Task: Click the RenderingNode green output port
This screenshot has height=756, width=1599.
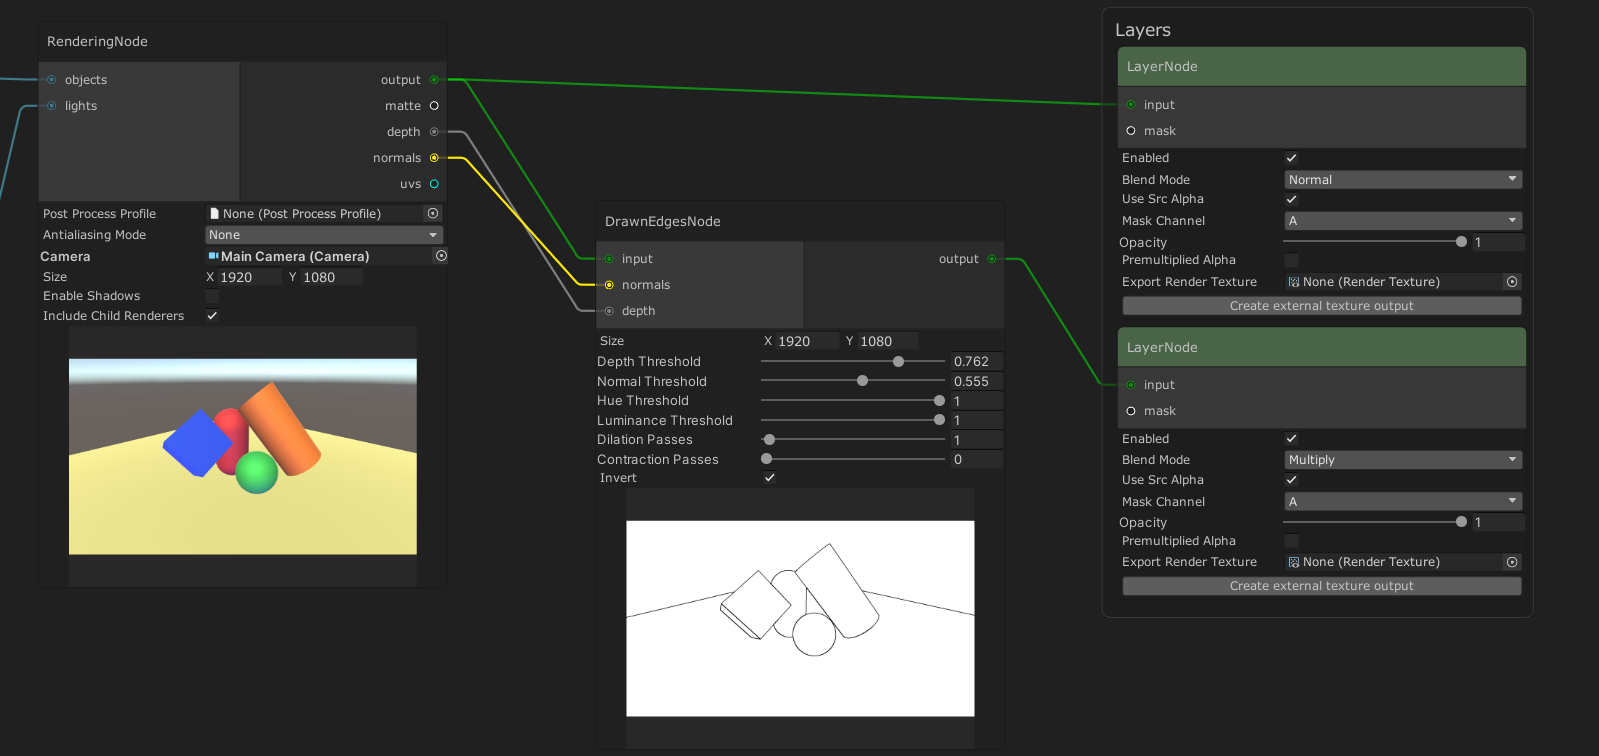Action: 434,80
